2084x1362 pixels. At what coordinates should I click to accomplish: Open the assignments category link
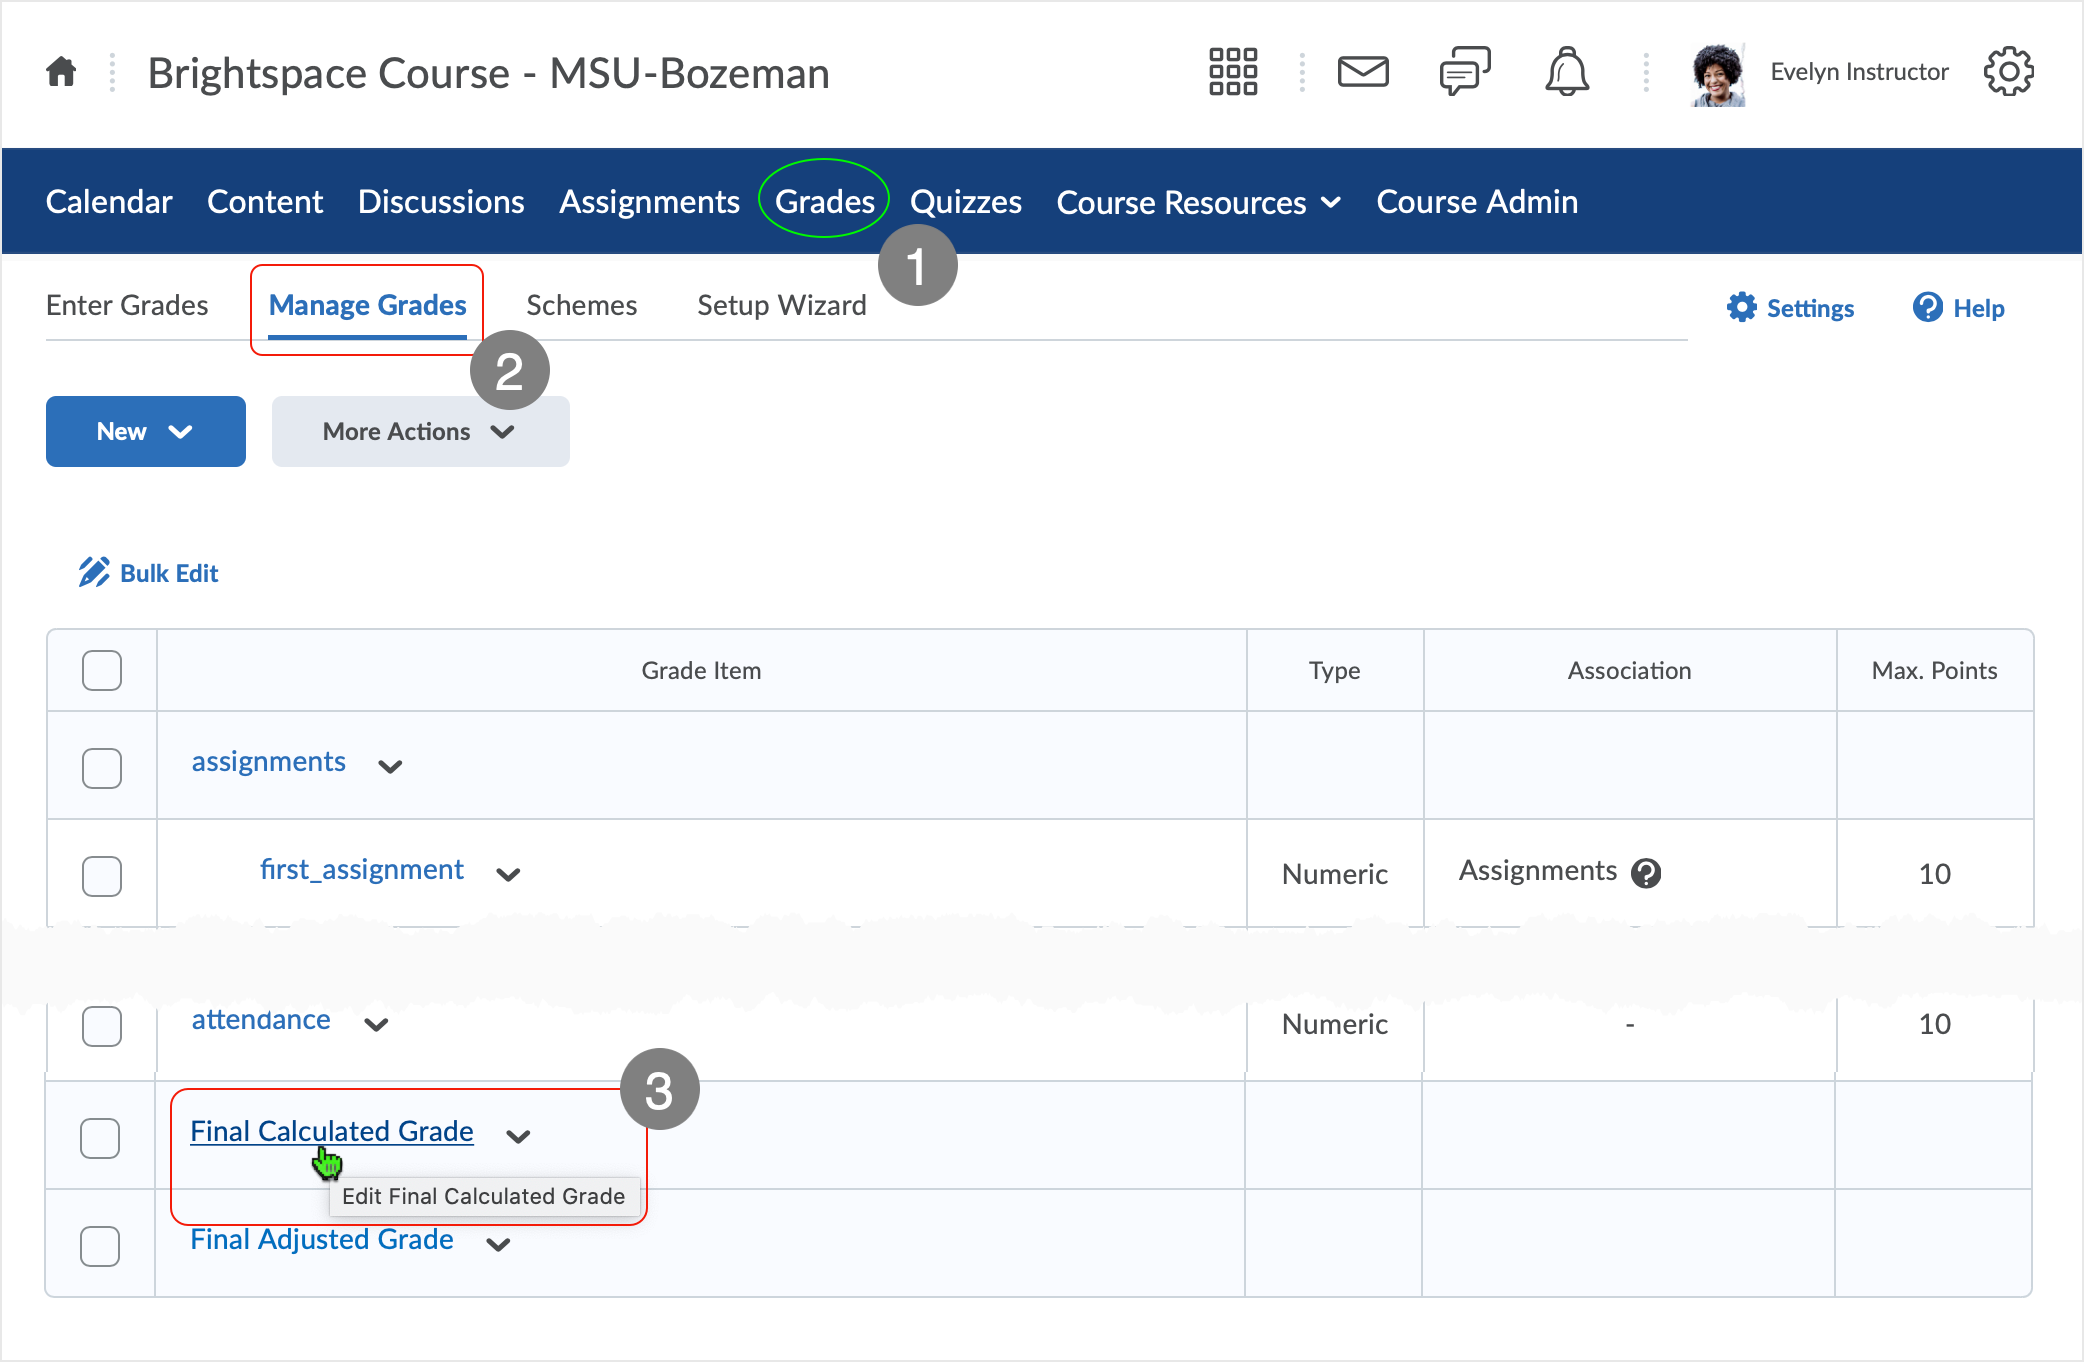click(x=269, y=762)
